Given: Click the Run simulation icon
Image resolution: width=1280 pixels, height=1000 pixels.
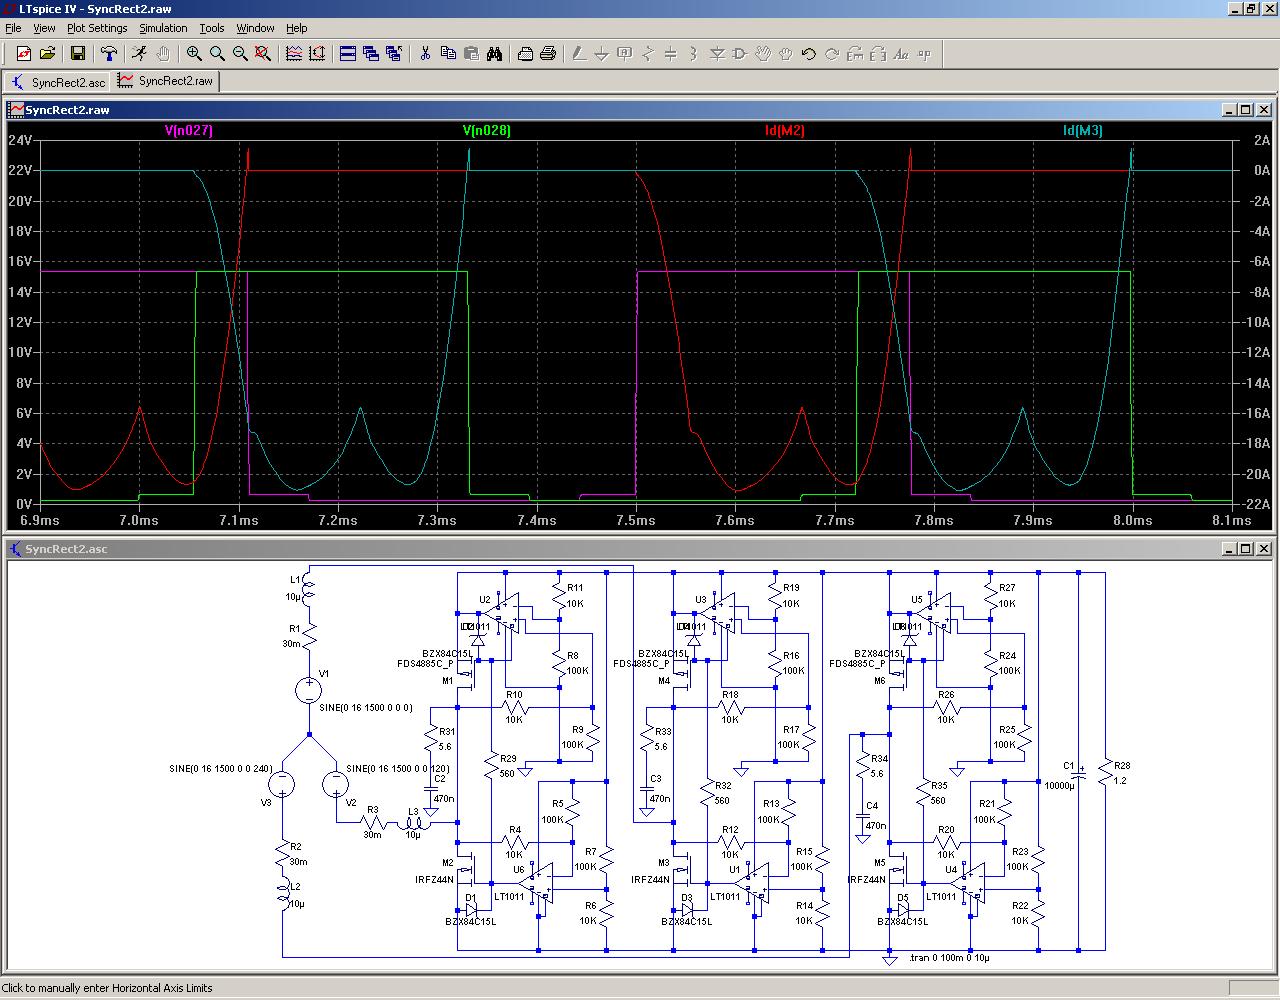Looking at the screenshot, I should point(139,54).
